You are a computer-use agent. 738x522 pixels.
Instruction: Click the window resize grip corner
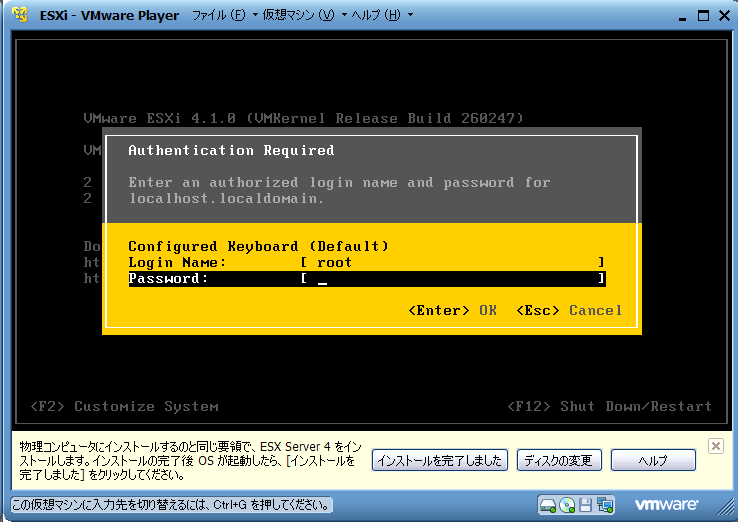[727, 507]
